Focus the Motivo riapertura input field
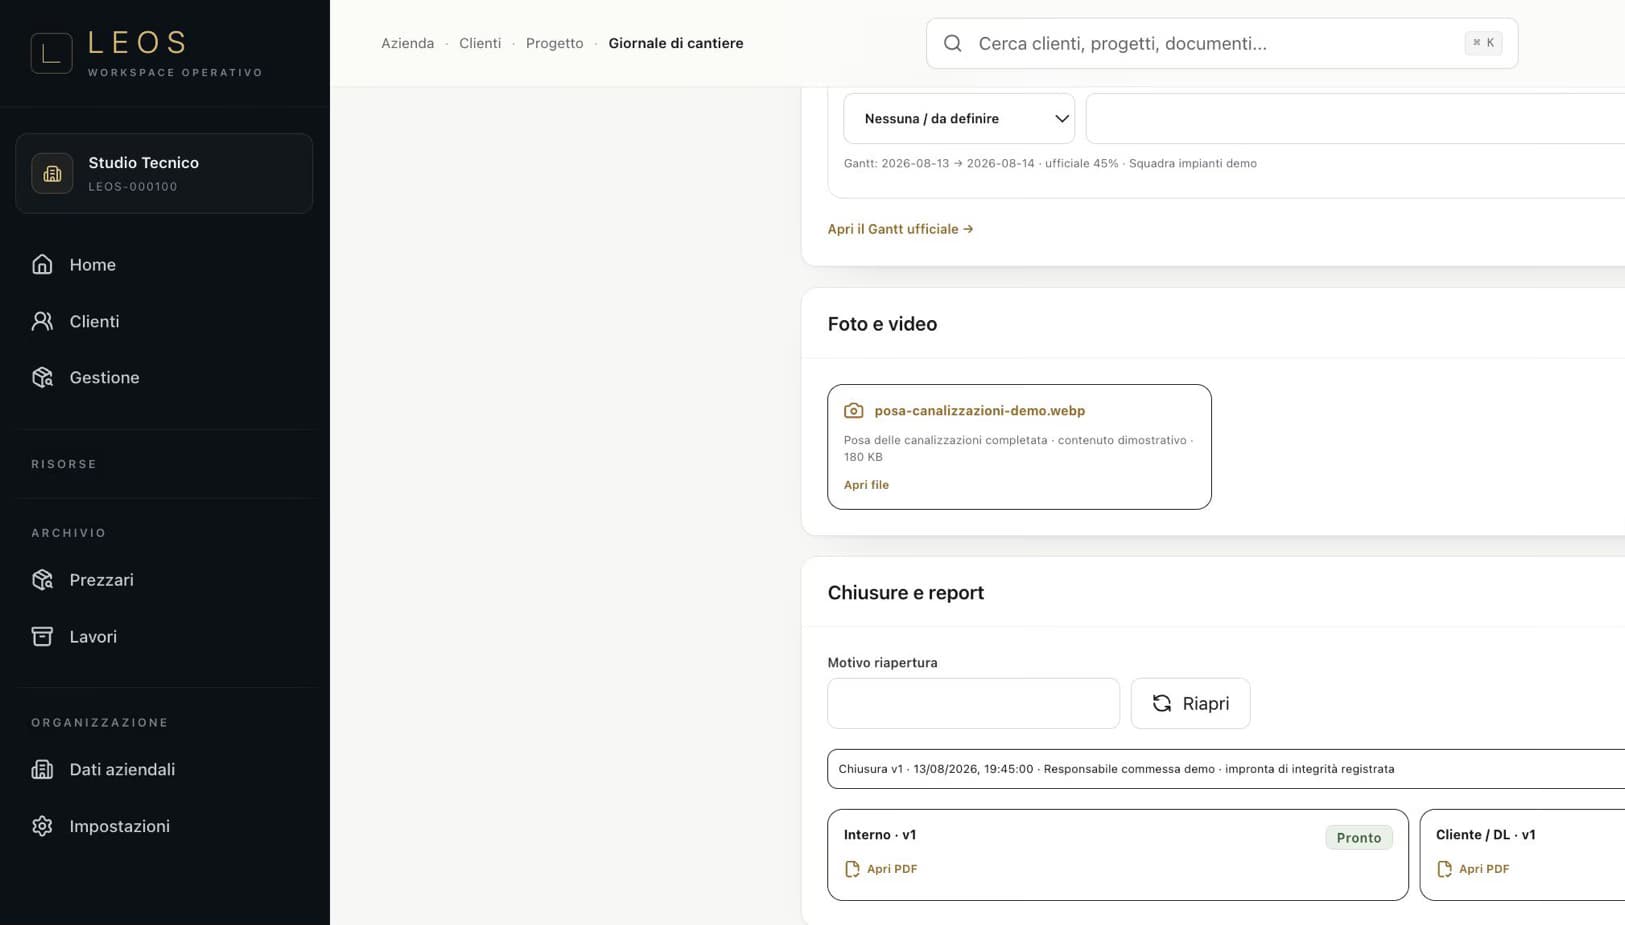Screen dimensions: 1625x925 pyautogui.click(x=973, y=703)
